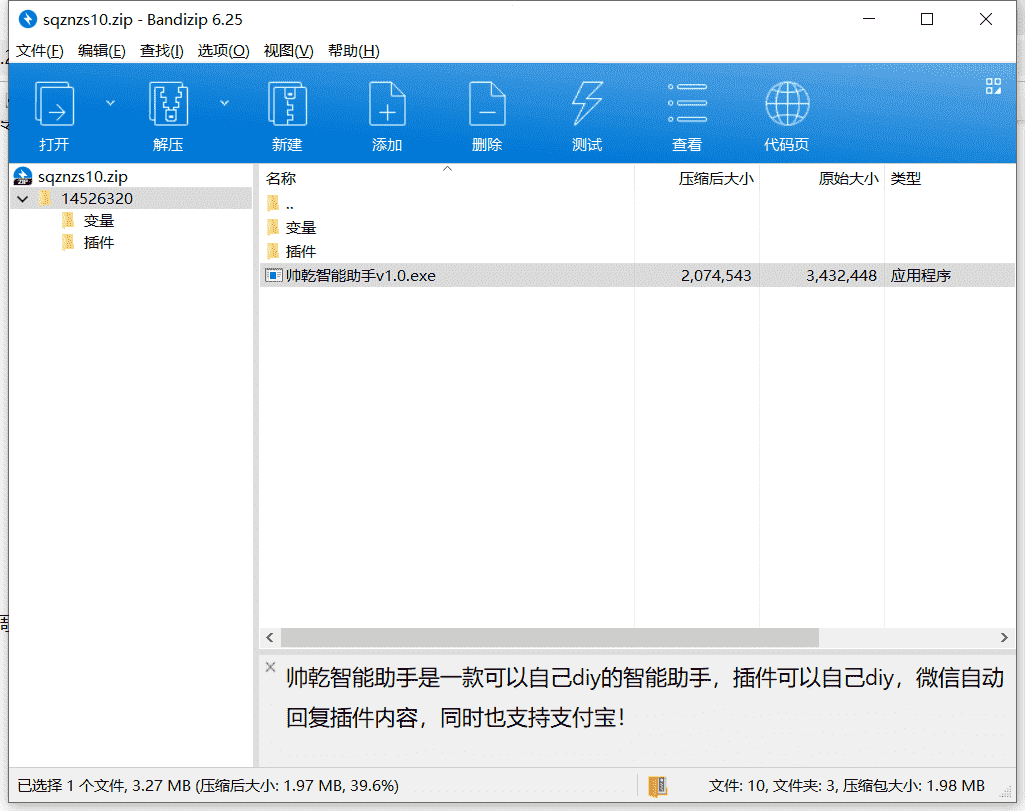This screenshot has width=1025, height=811.
Task: Collapse the 14526320 folder tree node
Action: point(23,199)
